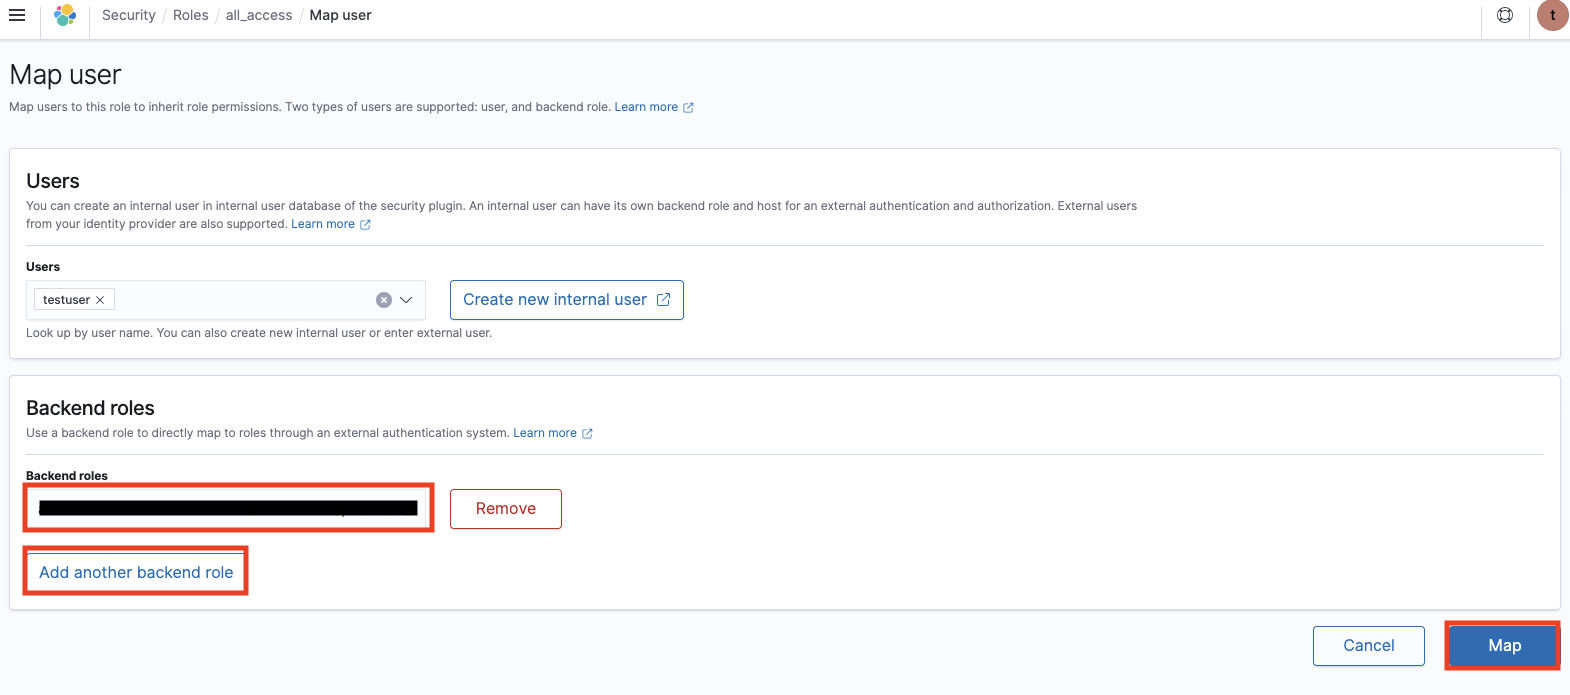Click the Remove backend role button
This screenshot has height=695, width=1570.
click(x=506, y=509)
